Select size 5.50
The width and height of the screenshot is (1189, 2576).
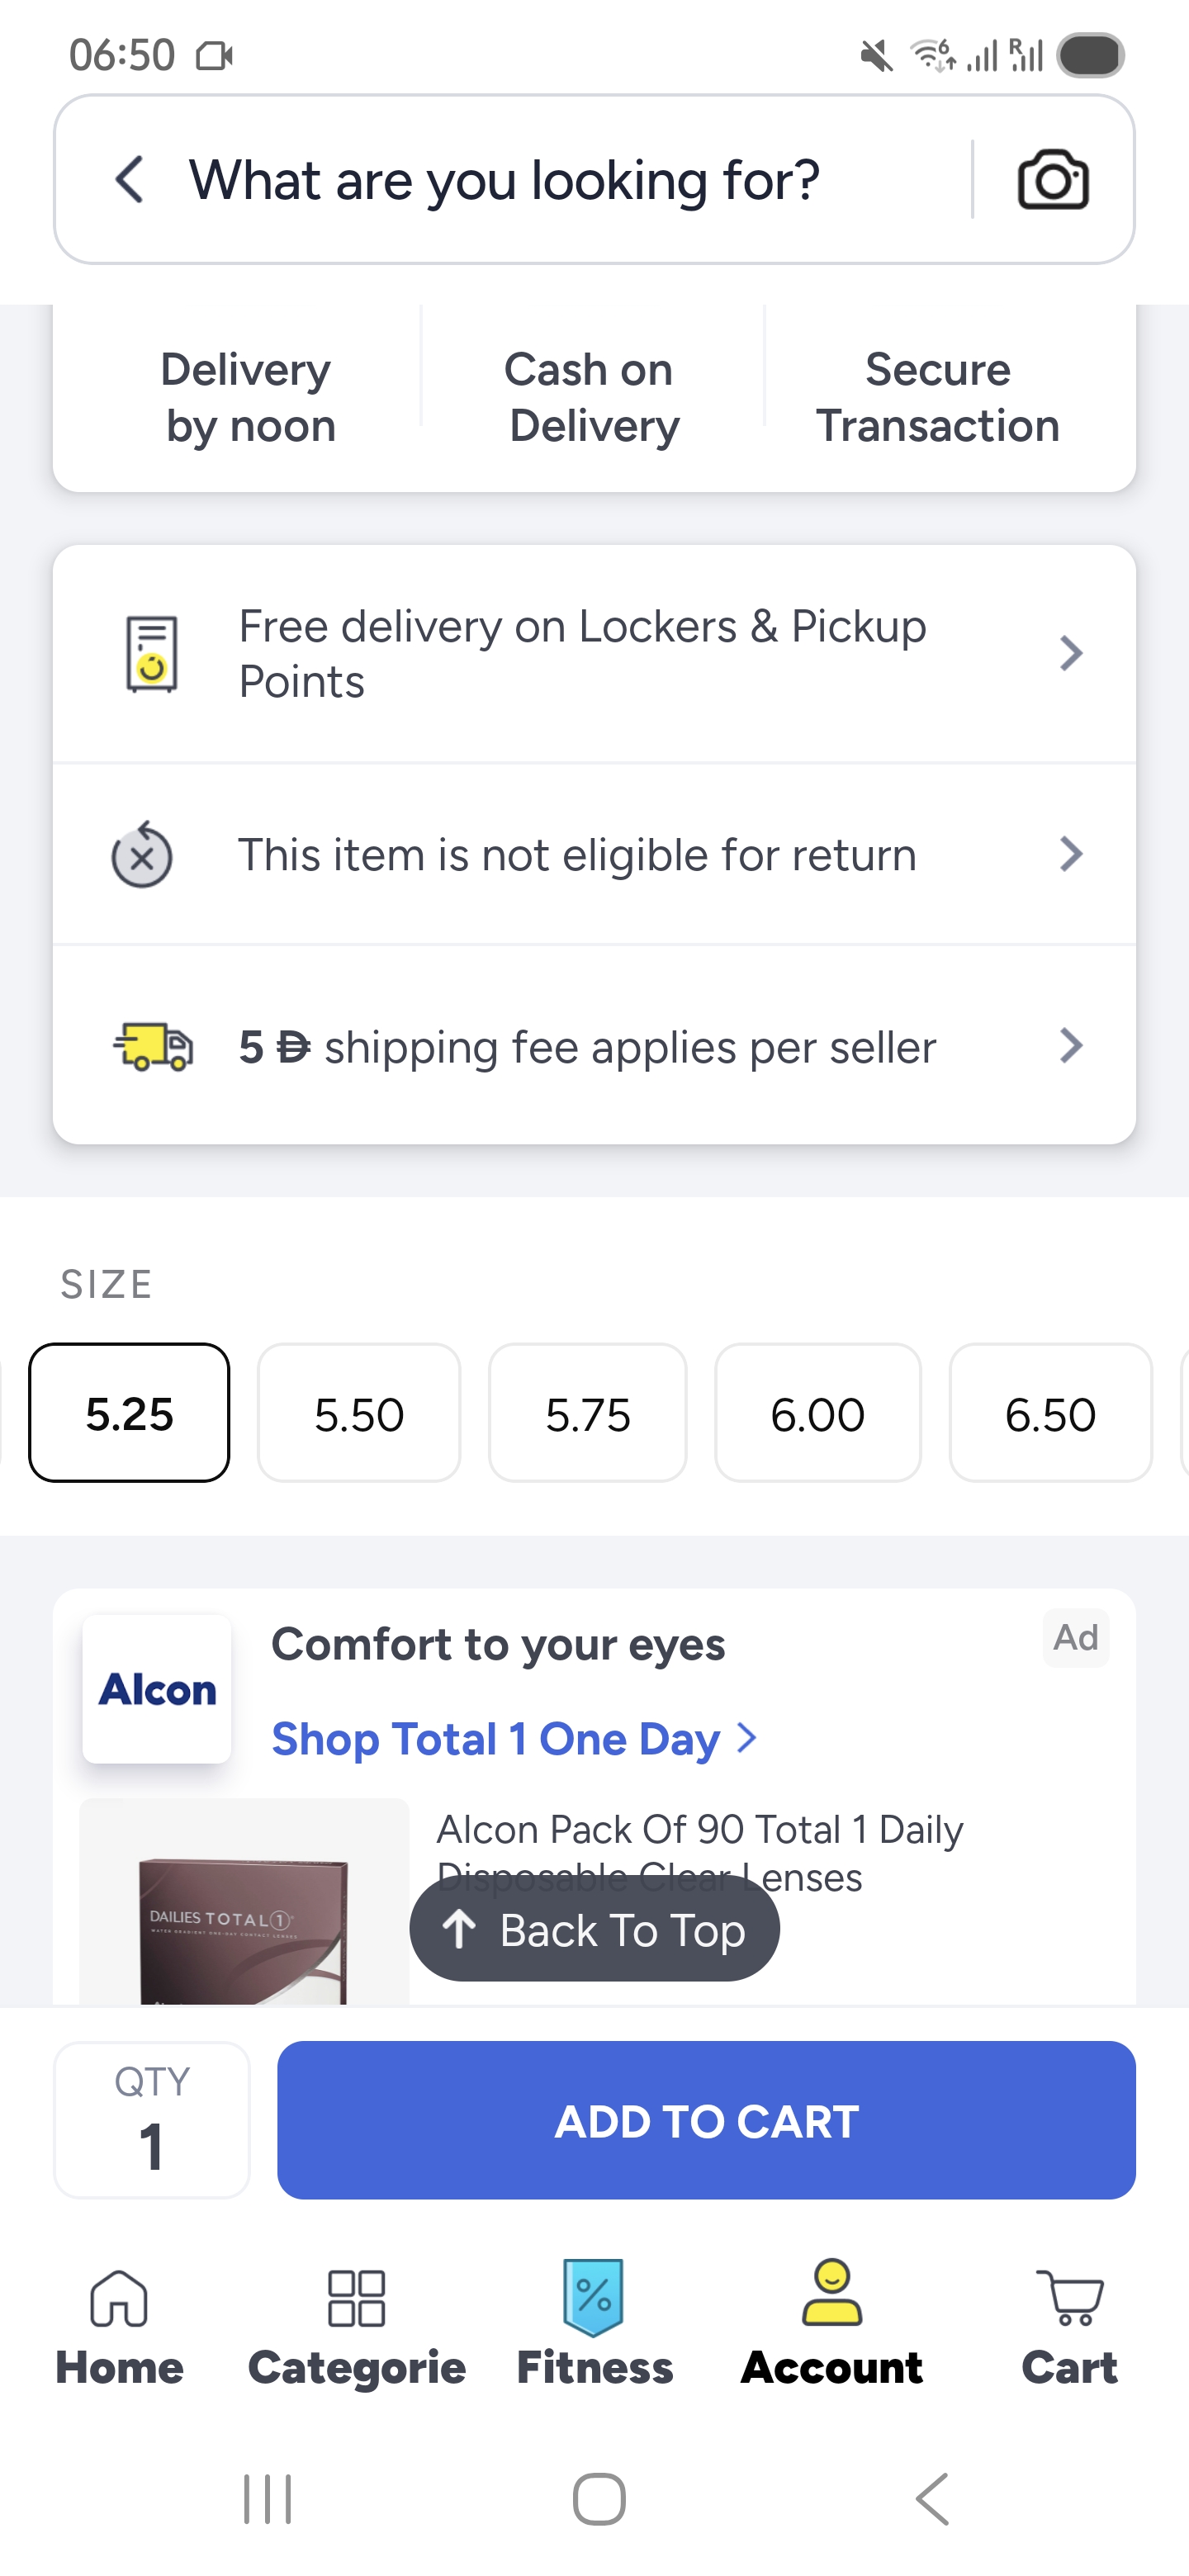[359, 1413]
